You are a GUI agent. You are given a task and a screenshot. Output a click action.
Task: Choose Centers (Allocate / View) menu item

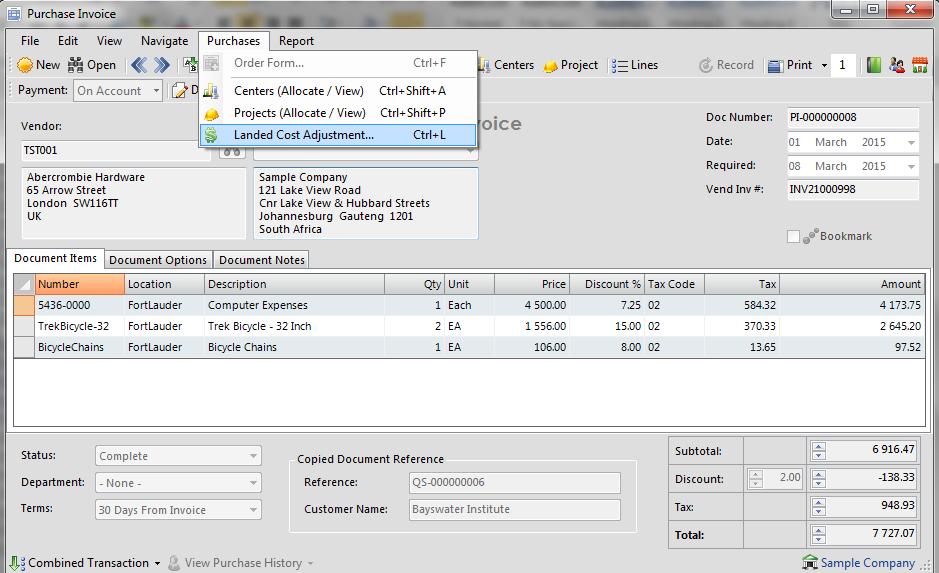tap(300, 91)
